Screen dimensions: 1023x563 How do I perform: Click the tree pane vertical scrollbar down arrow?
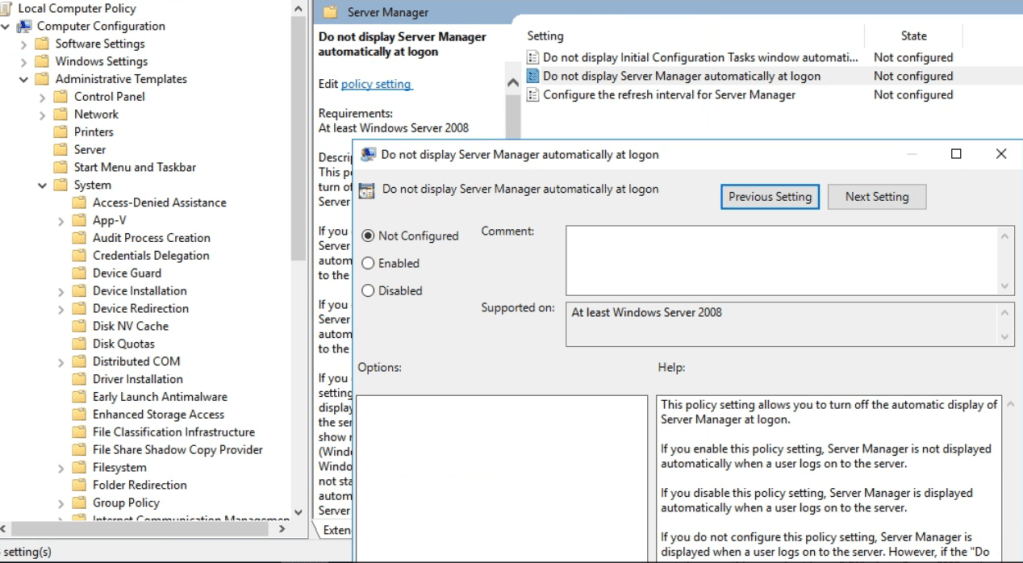(x=298, y=512)
